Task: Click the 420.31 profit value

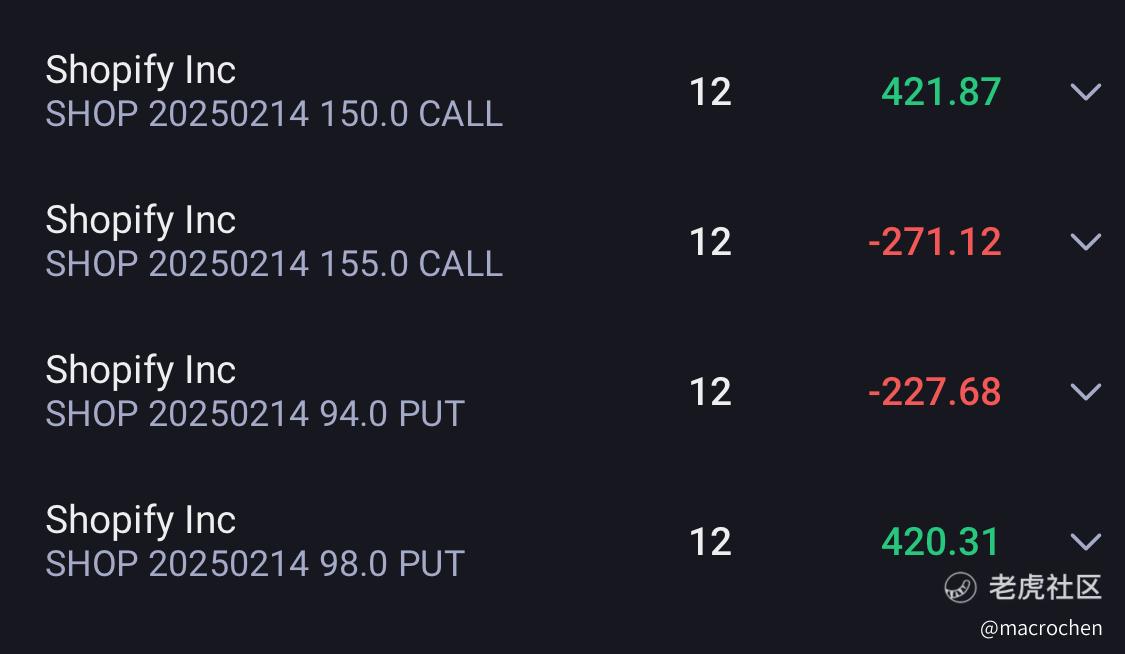Action: [941, 541]
